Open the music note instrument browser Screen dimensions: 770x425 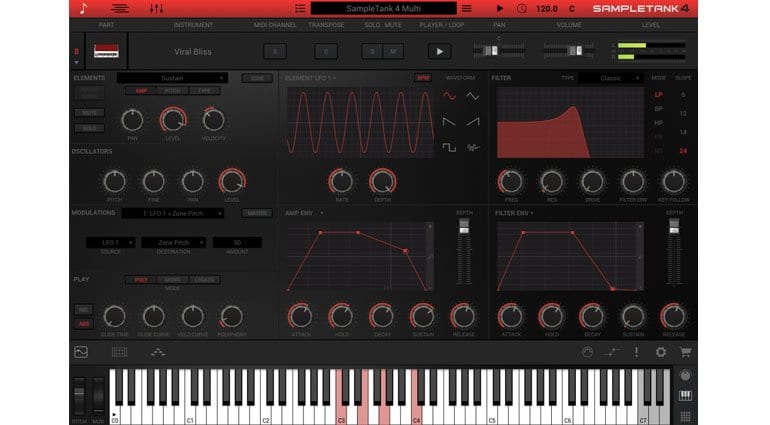click(x=83, y=8)
